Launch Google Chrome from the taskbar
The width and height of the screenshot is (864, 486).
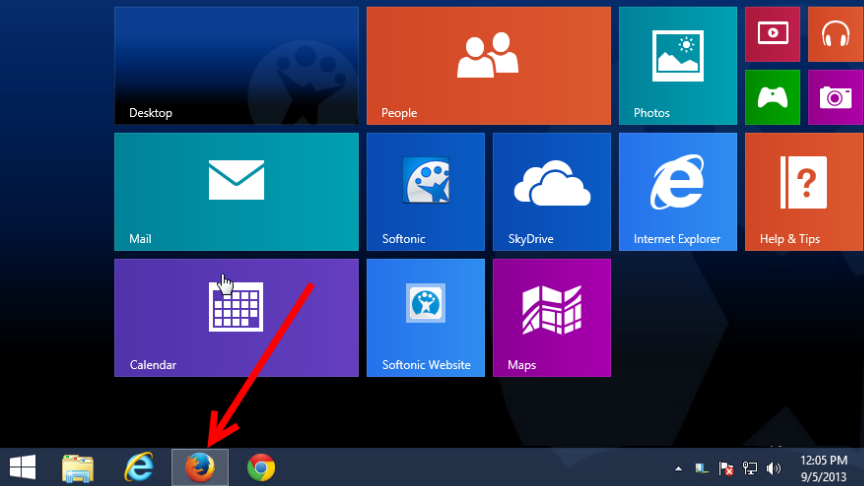coord(261,467)
